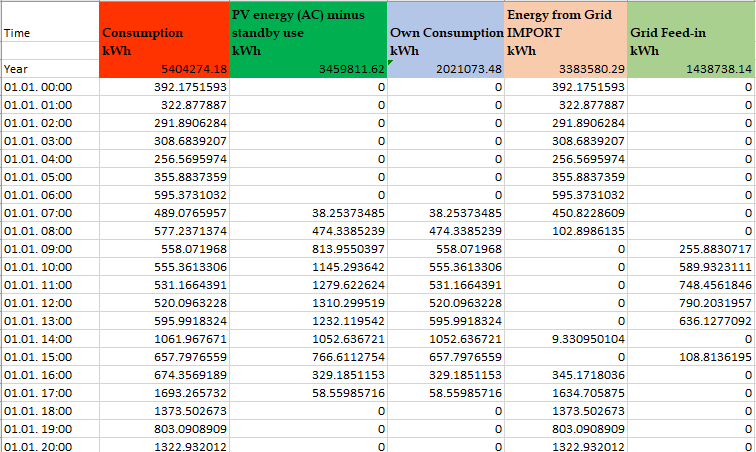Screen dimensions: 756x452
Task: Select time cell 01.01. 17:00
Action: [x=50, y=393]
